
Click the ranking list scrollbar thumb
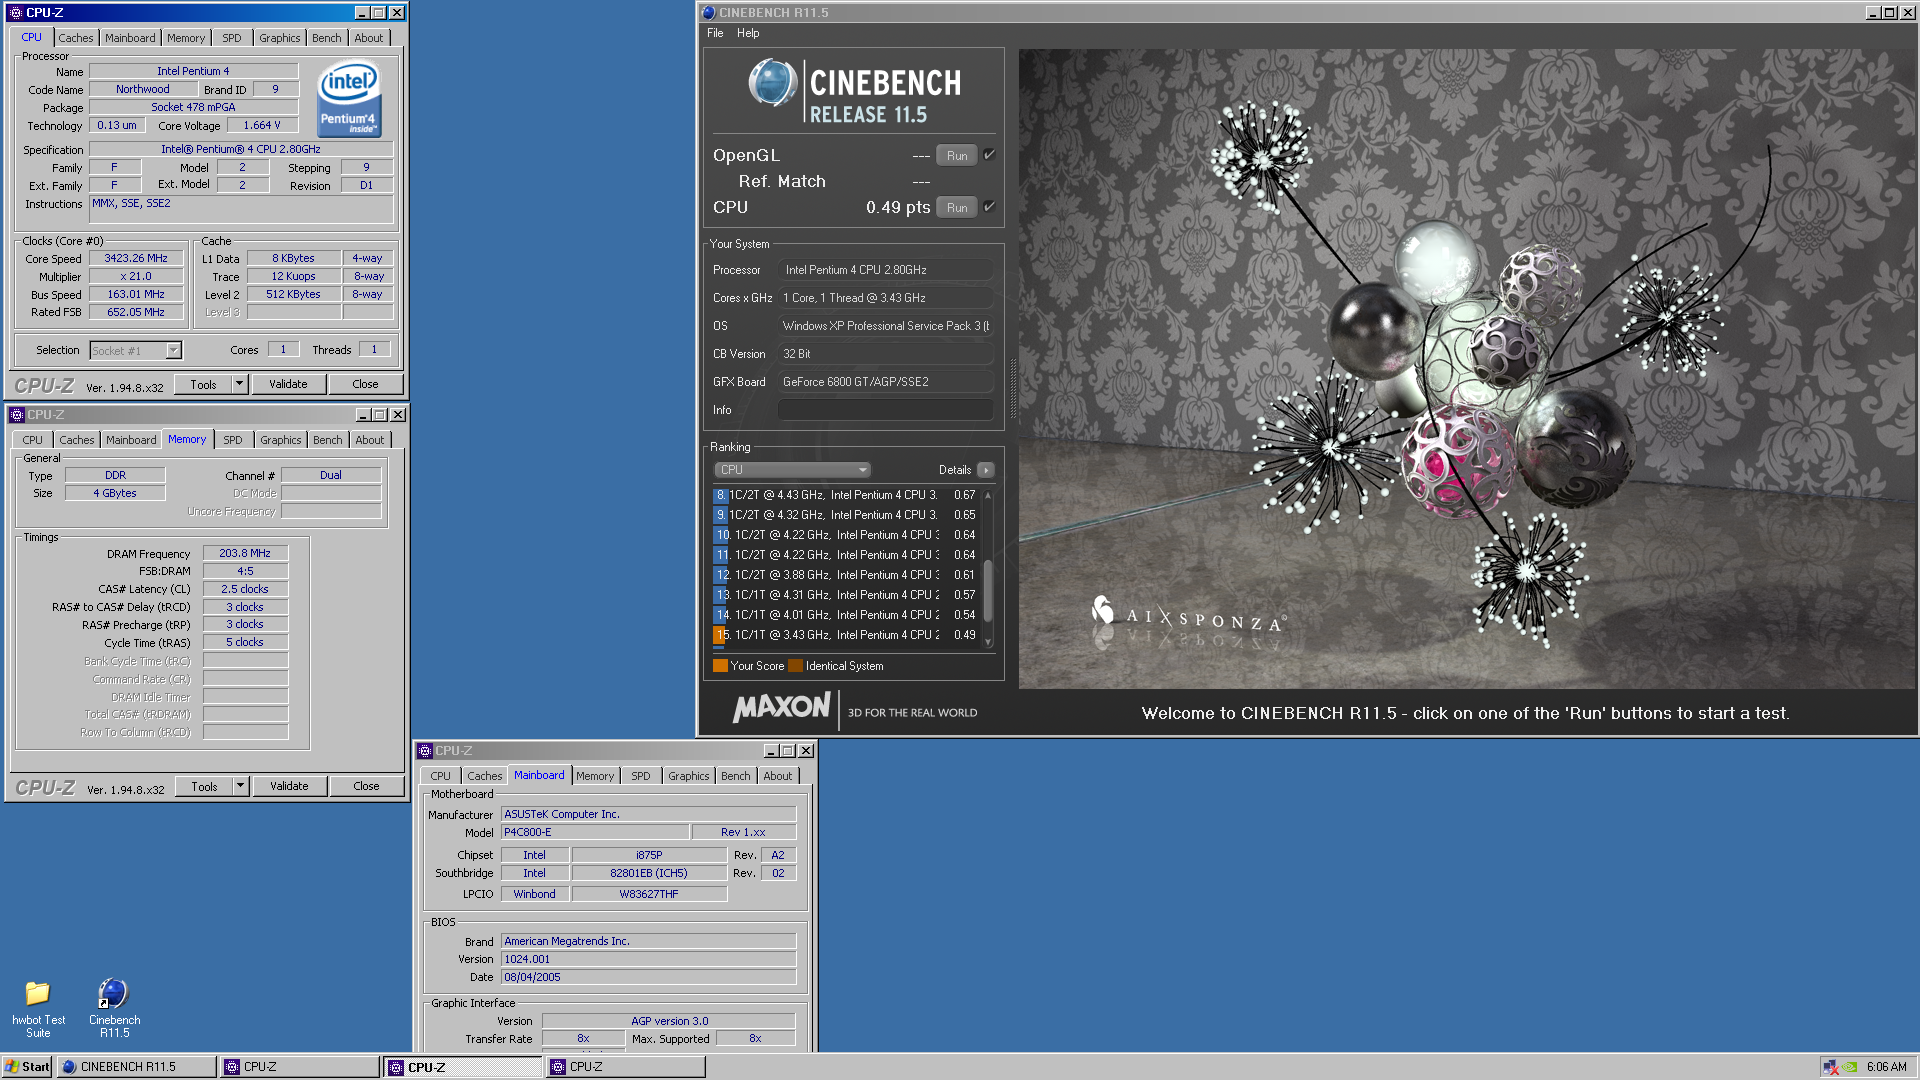pos(988,590)
